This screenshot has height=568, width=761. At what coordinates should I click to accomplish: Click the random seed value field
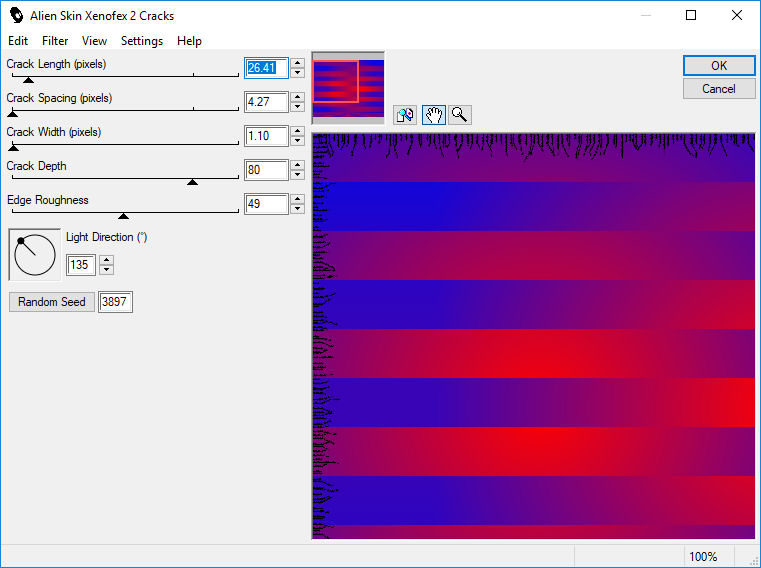coord(115,301)
